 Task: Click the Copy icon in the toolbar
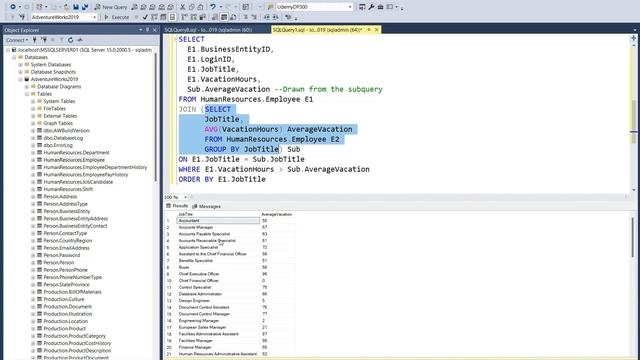[191, 7]
